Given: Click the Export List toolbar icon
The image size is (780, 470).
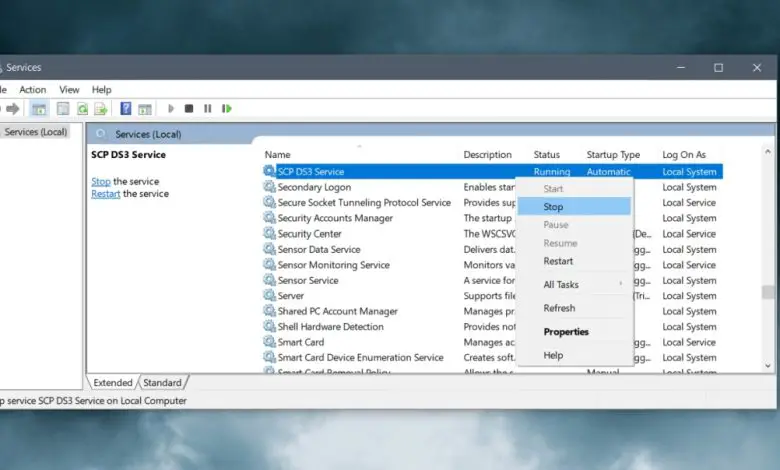Looking at the screenshot, I should tap(101, 109).
